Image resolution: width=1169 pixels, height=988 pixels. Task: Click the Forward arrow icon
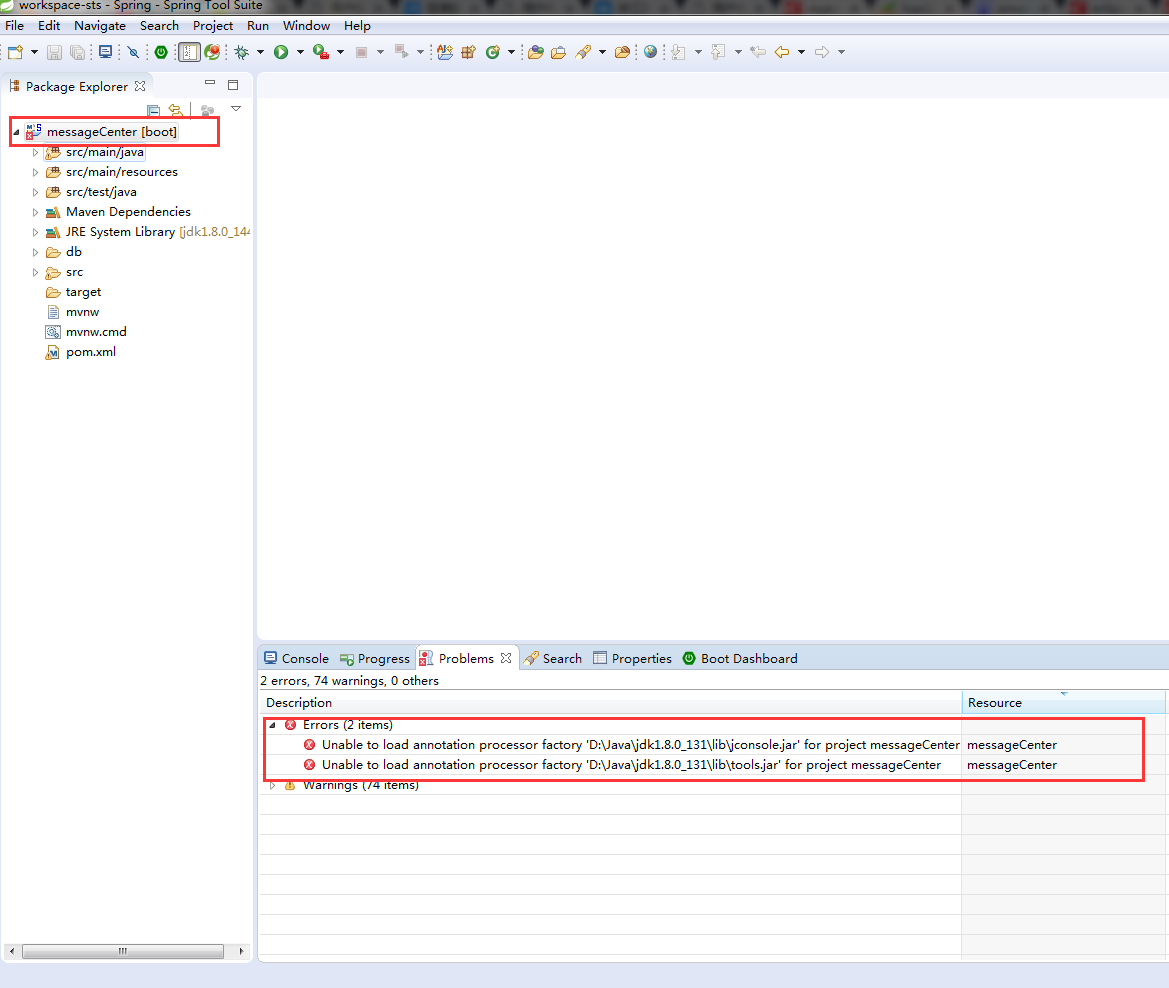click(822, 52)
